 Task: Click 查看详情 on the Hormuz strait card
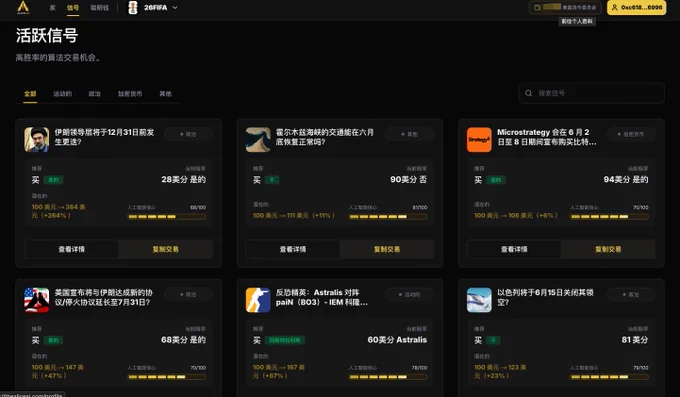293,249
